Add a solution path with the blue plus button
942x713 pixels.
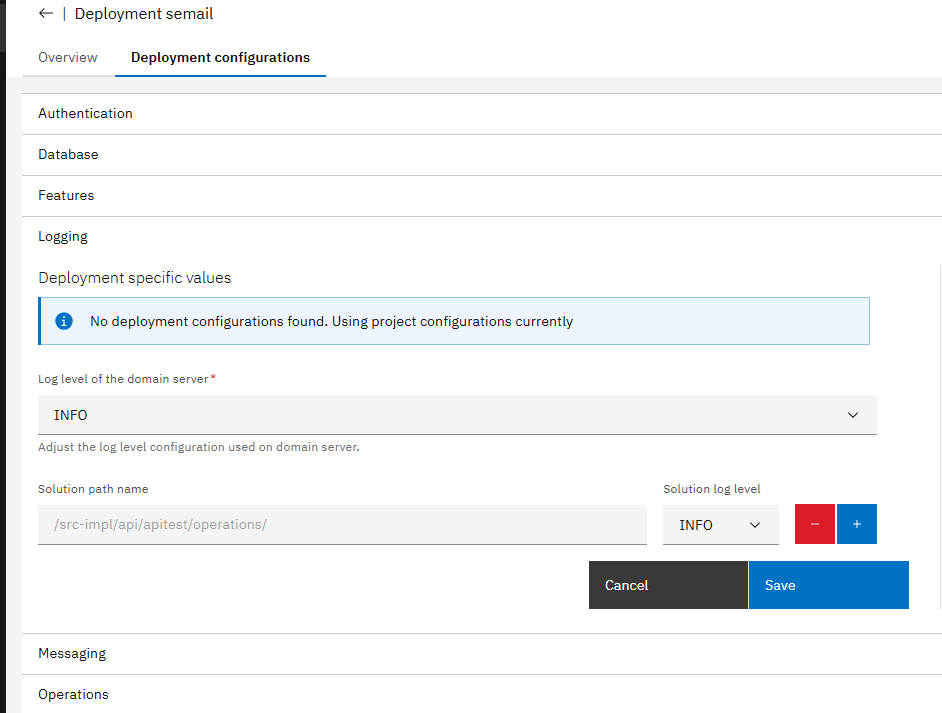tap(857, 525)
